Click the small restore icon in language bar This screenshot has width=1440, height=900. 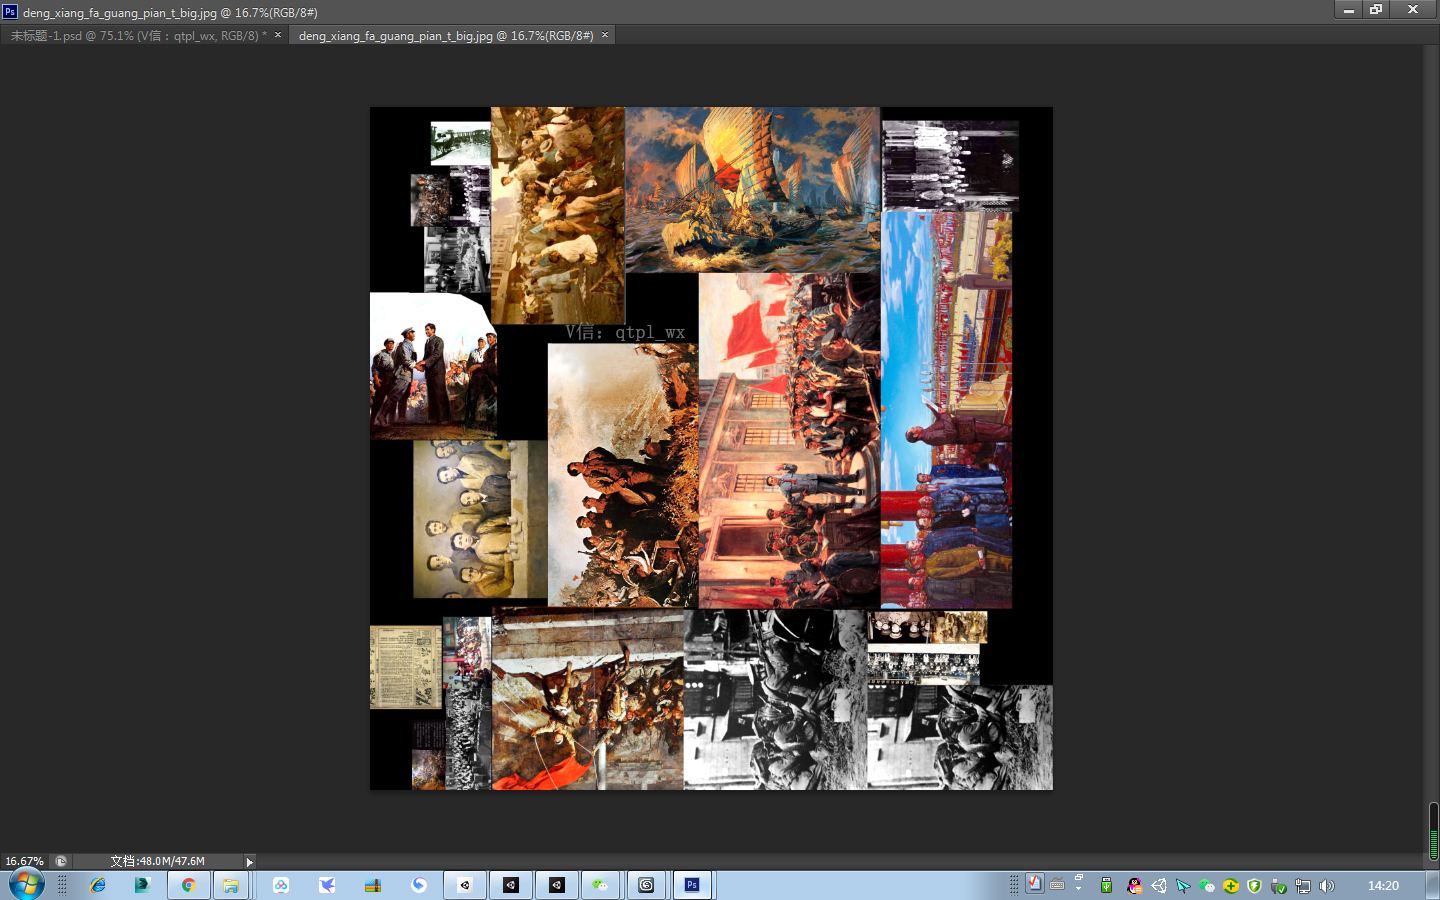coord(1079,877)
